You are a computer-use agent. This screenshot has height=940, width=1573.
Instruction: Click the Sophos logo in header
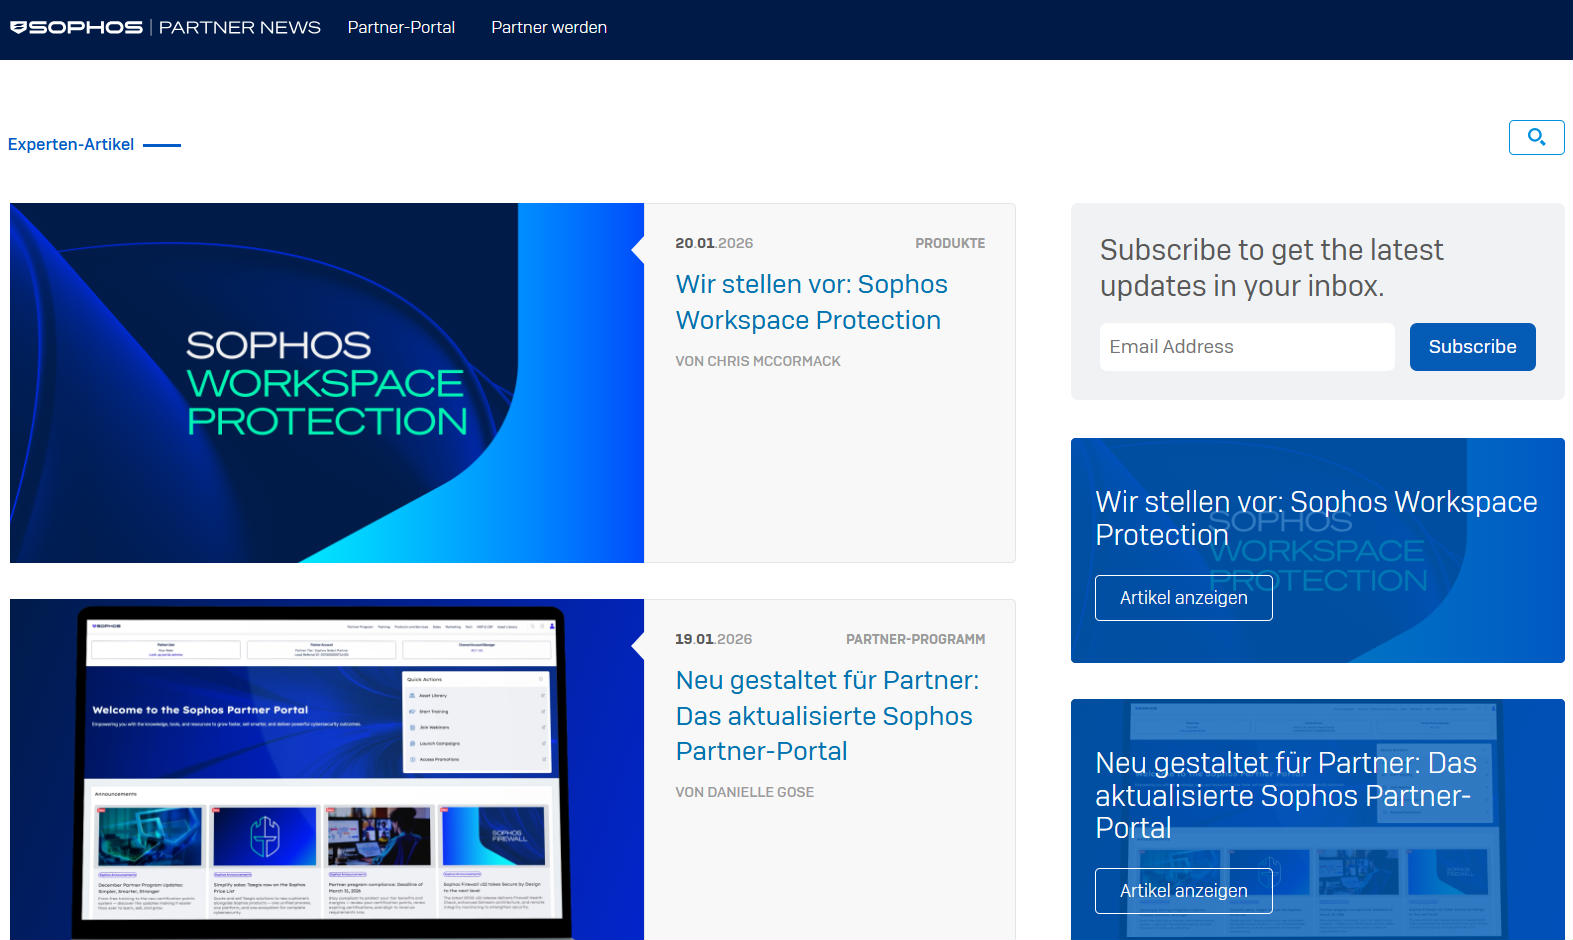click(x=77, y=27)
